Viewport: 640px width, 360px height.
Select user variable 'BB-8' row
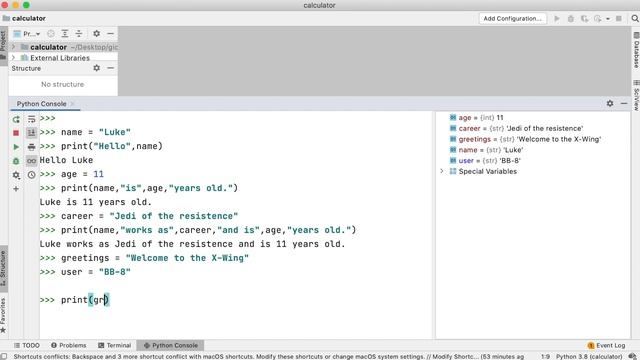(x=533, y=160)
